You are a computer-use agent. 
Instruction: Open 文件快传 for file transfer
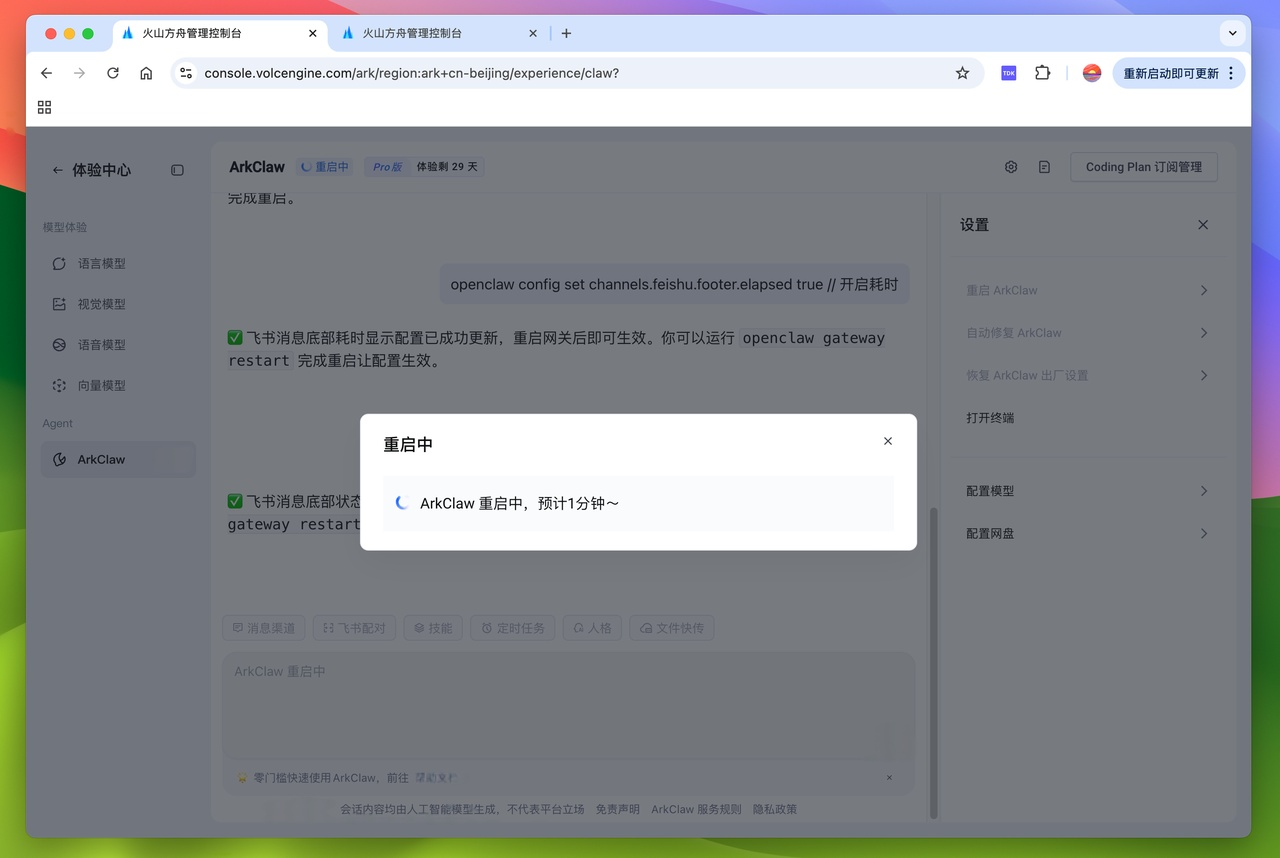671,627
